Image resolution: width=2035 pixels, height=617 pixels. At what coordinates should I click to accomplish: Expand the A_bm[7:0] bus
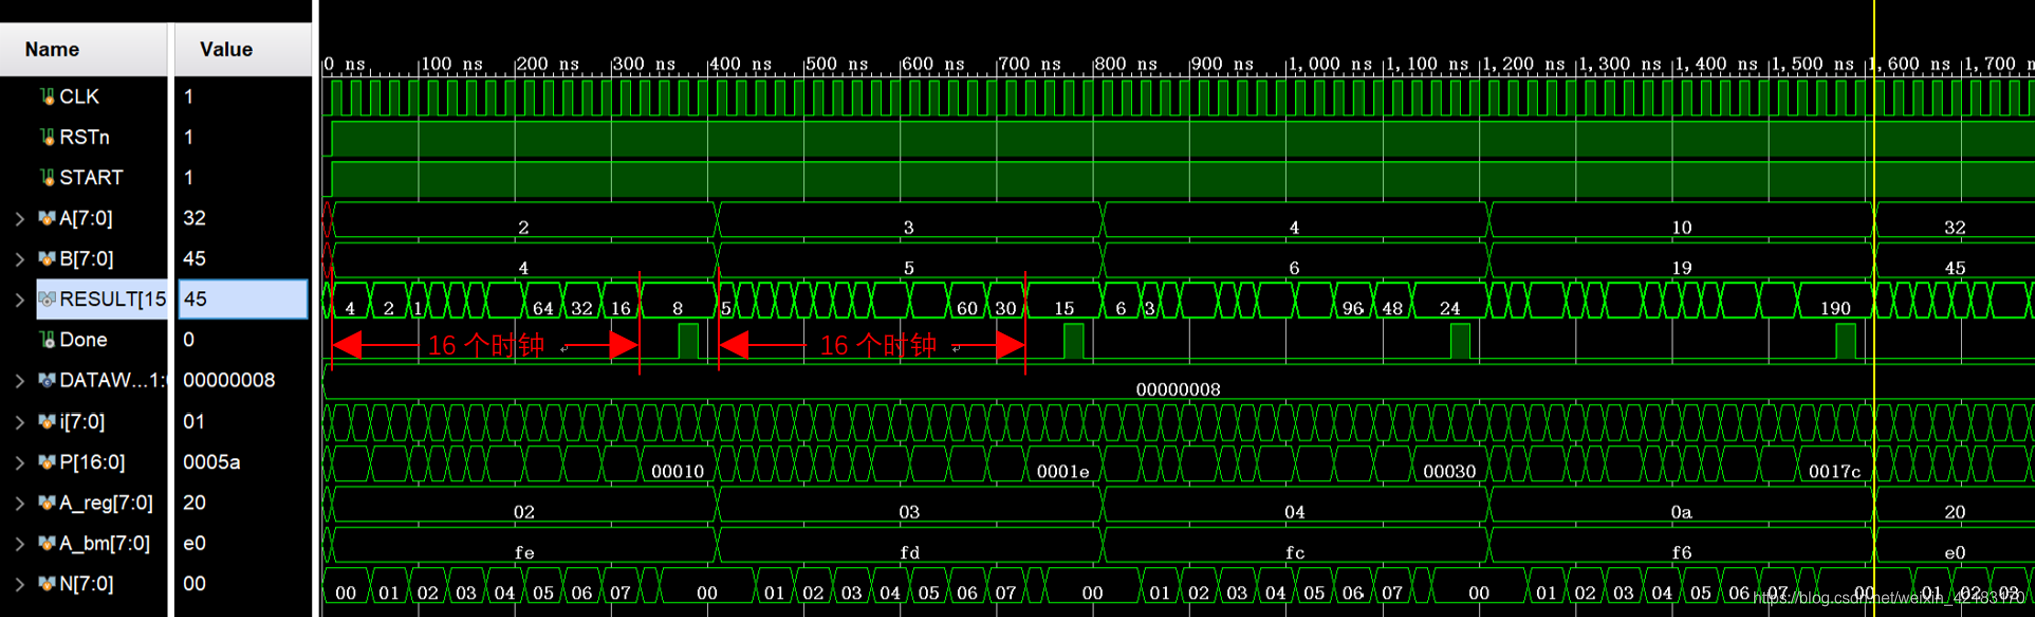pyautogui.click(x=20, y=543)
